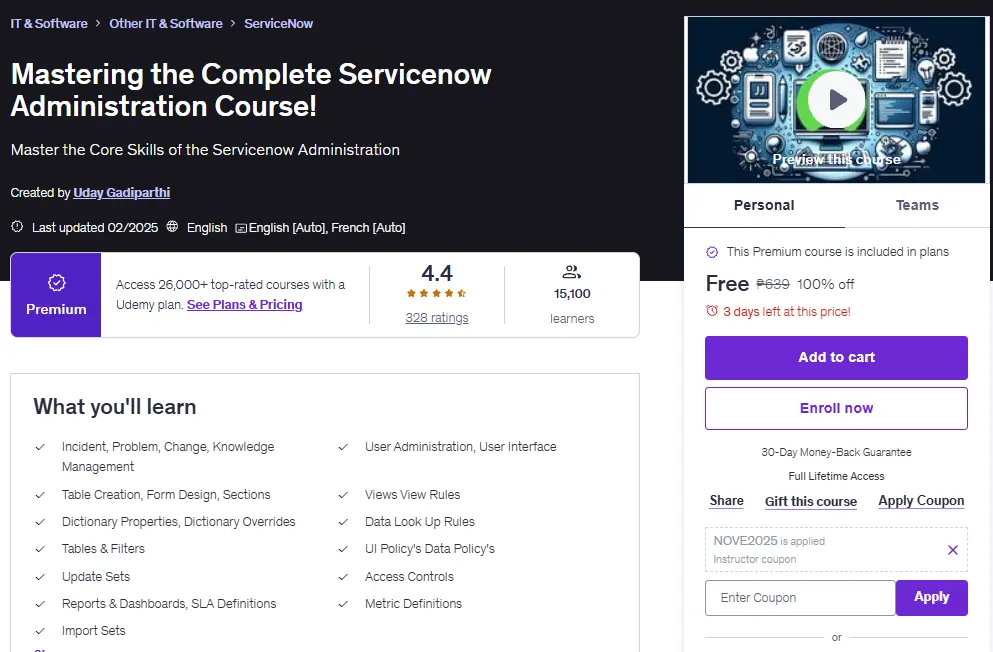Open See Plans & Pricing link
This screenshot has width=993, height=652.
(244, 304)
